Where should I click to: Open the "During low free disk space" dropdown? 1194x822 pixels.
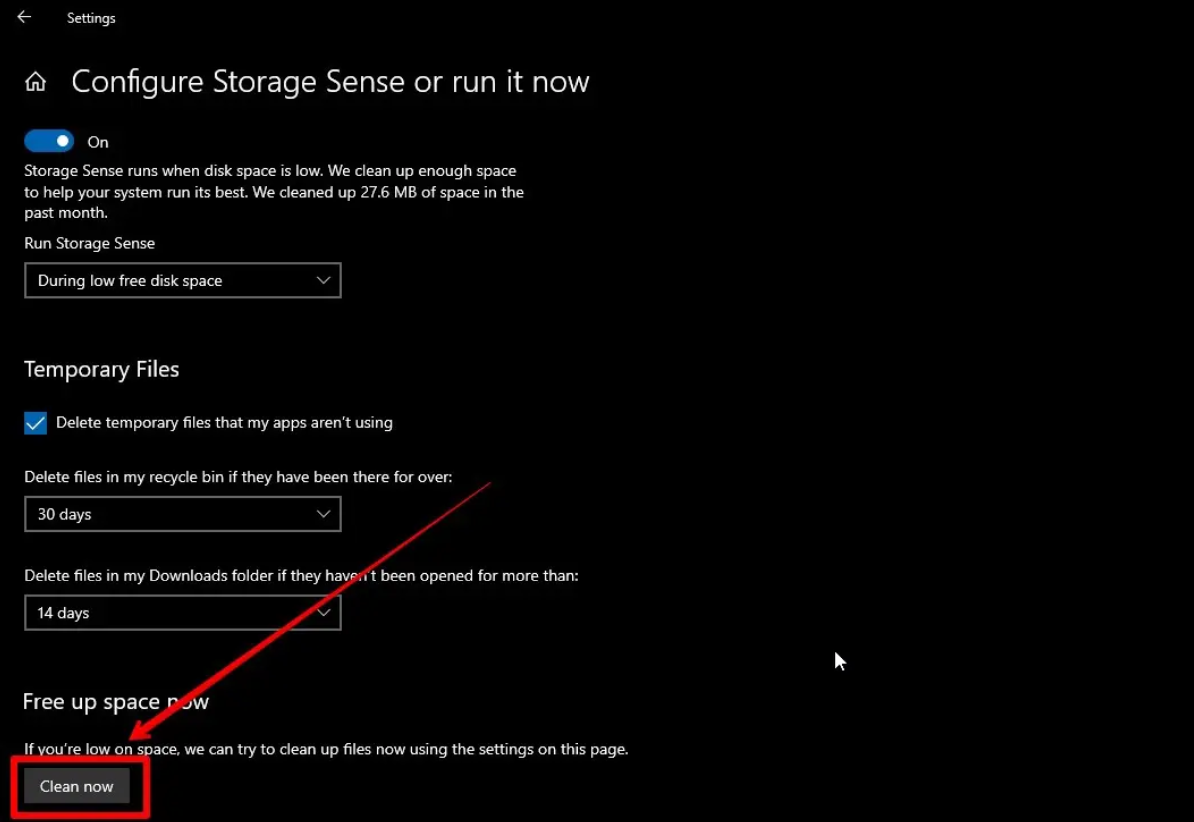click(182, 281)
